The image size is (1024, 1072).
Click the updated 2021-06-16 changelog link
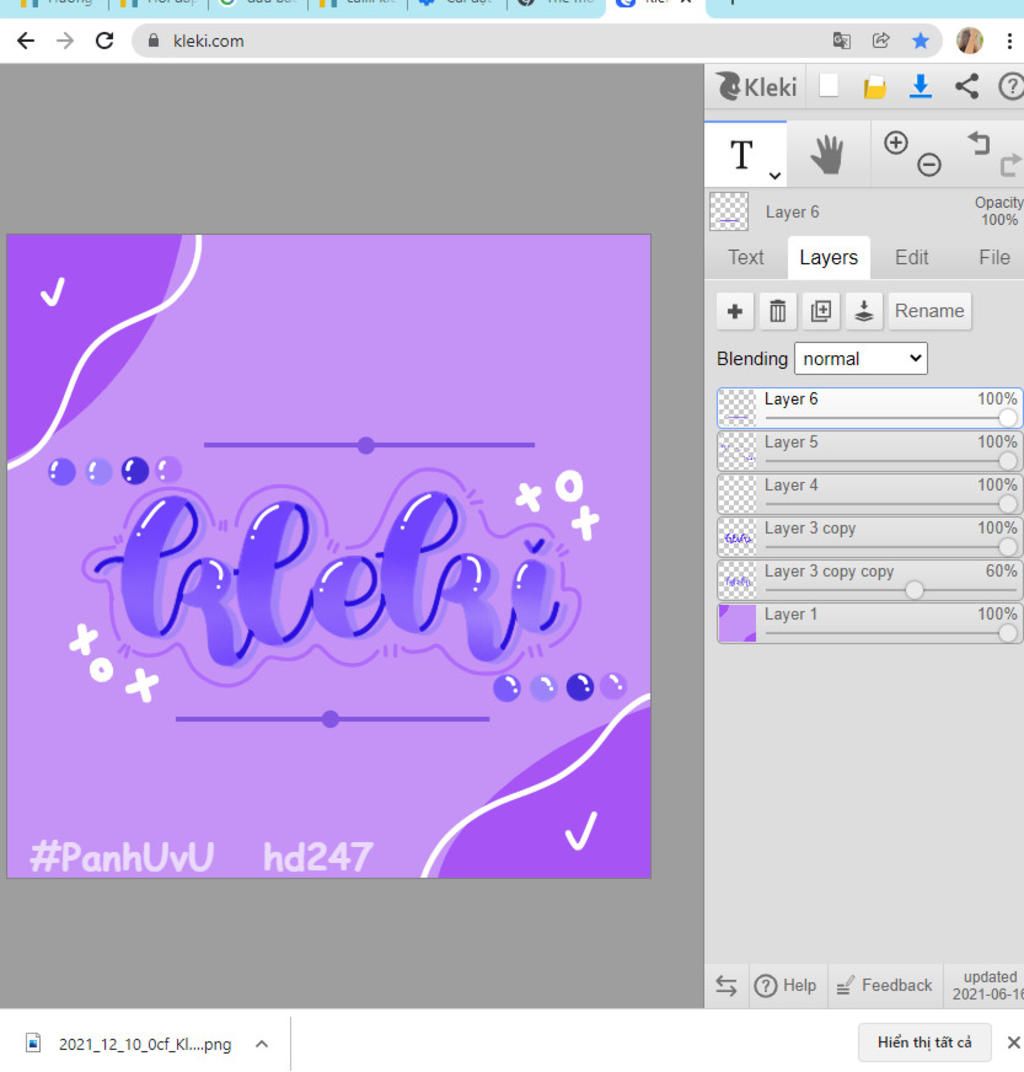987,985
